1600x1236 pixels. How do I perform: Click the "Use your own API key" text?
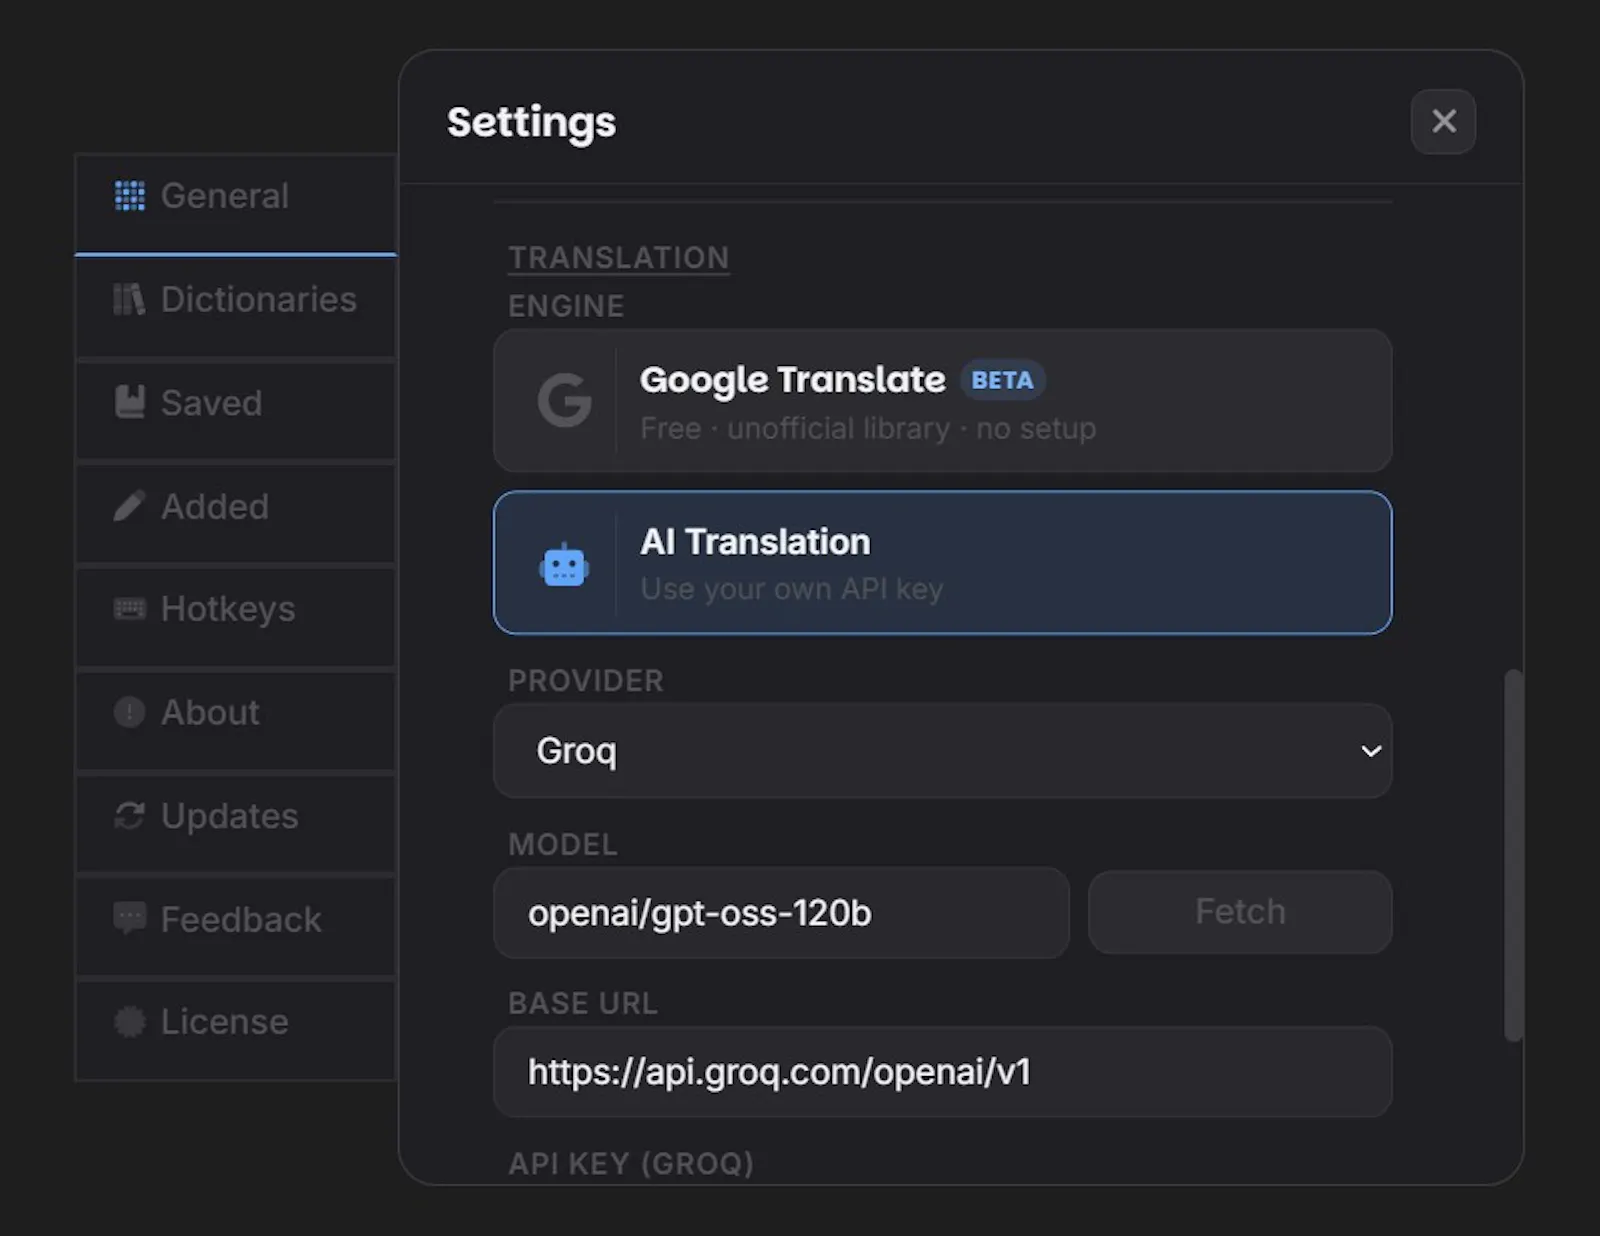click(x=792, y=589)
